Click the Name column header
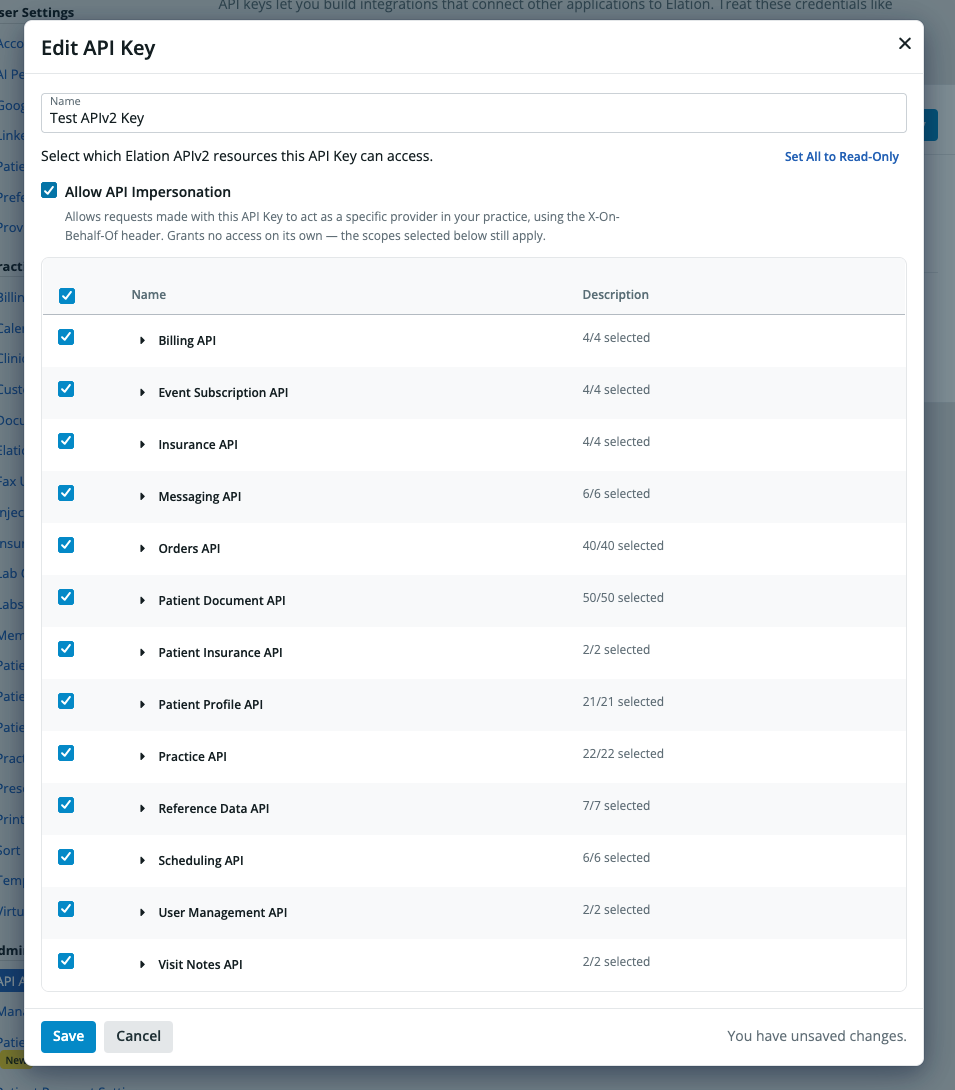The image size is (955, 1090). click(x=149, y=295)
